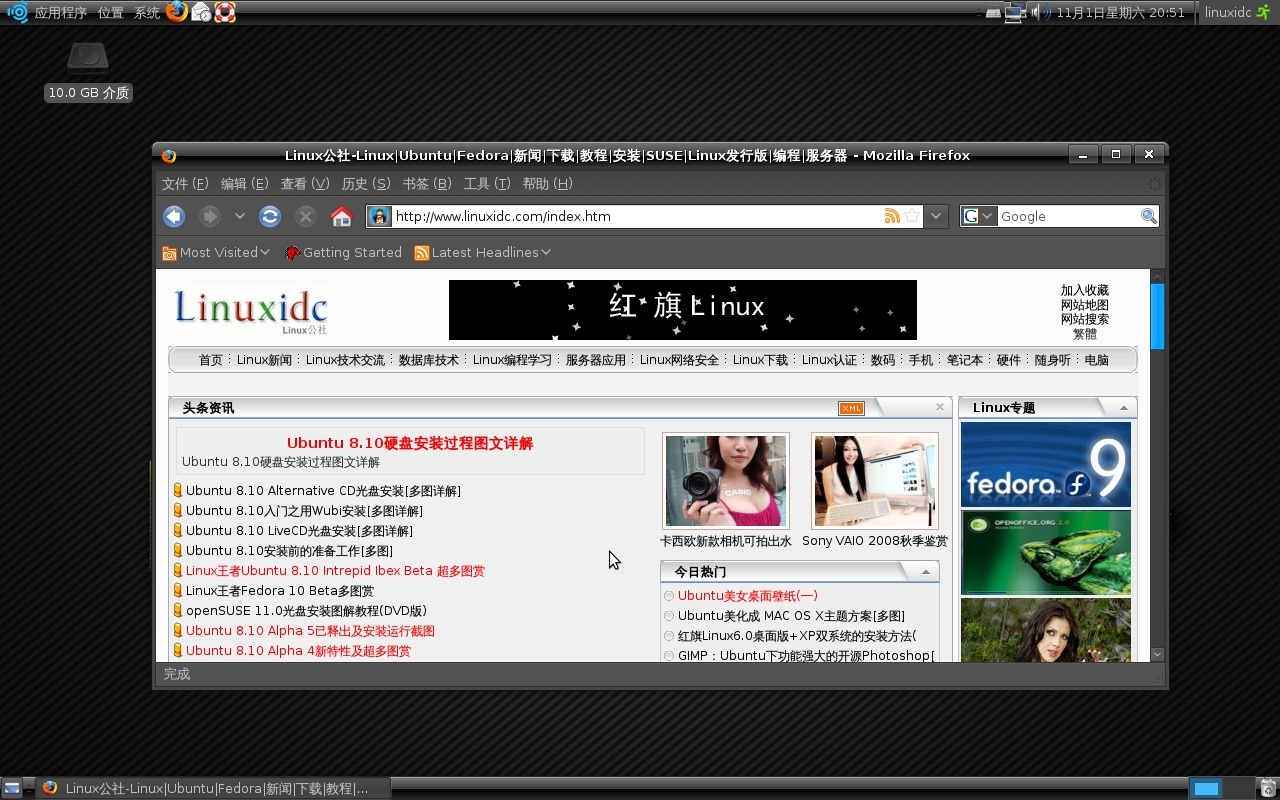This screenshot has height=800, width=1280.
Task: Go to the Firefox home page
Action: 342,216
